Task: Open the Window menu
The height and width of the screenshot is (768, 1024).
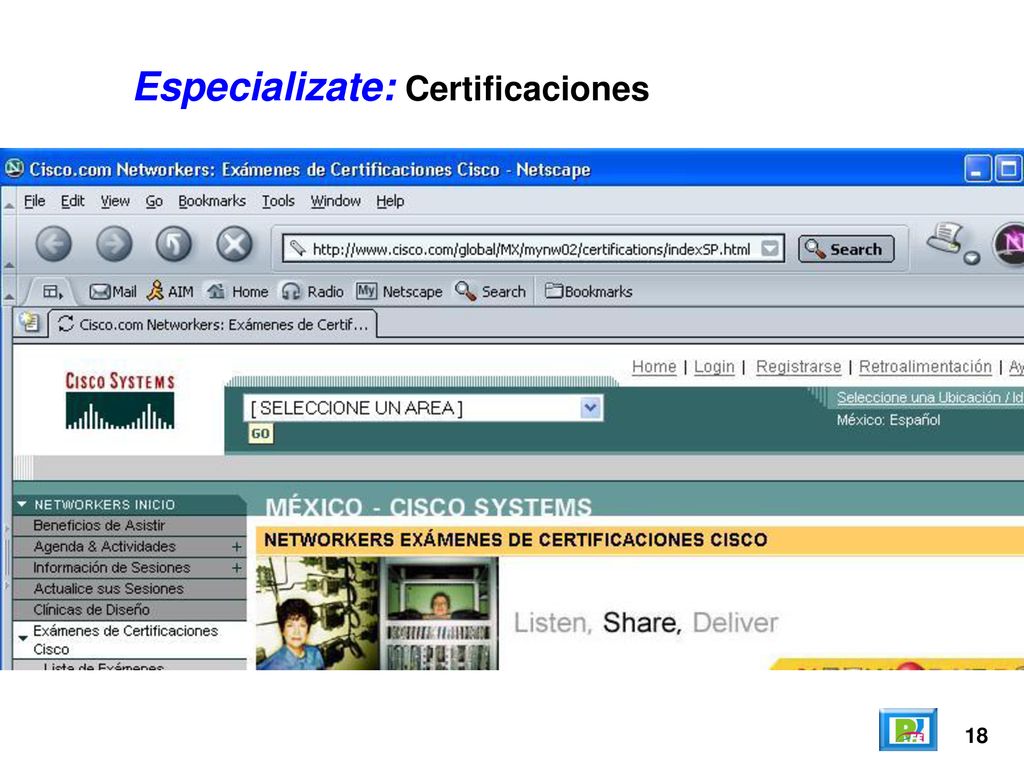Action: (336, 201)
